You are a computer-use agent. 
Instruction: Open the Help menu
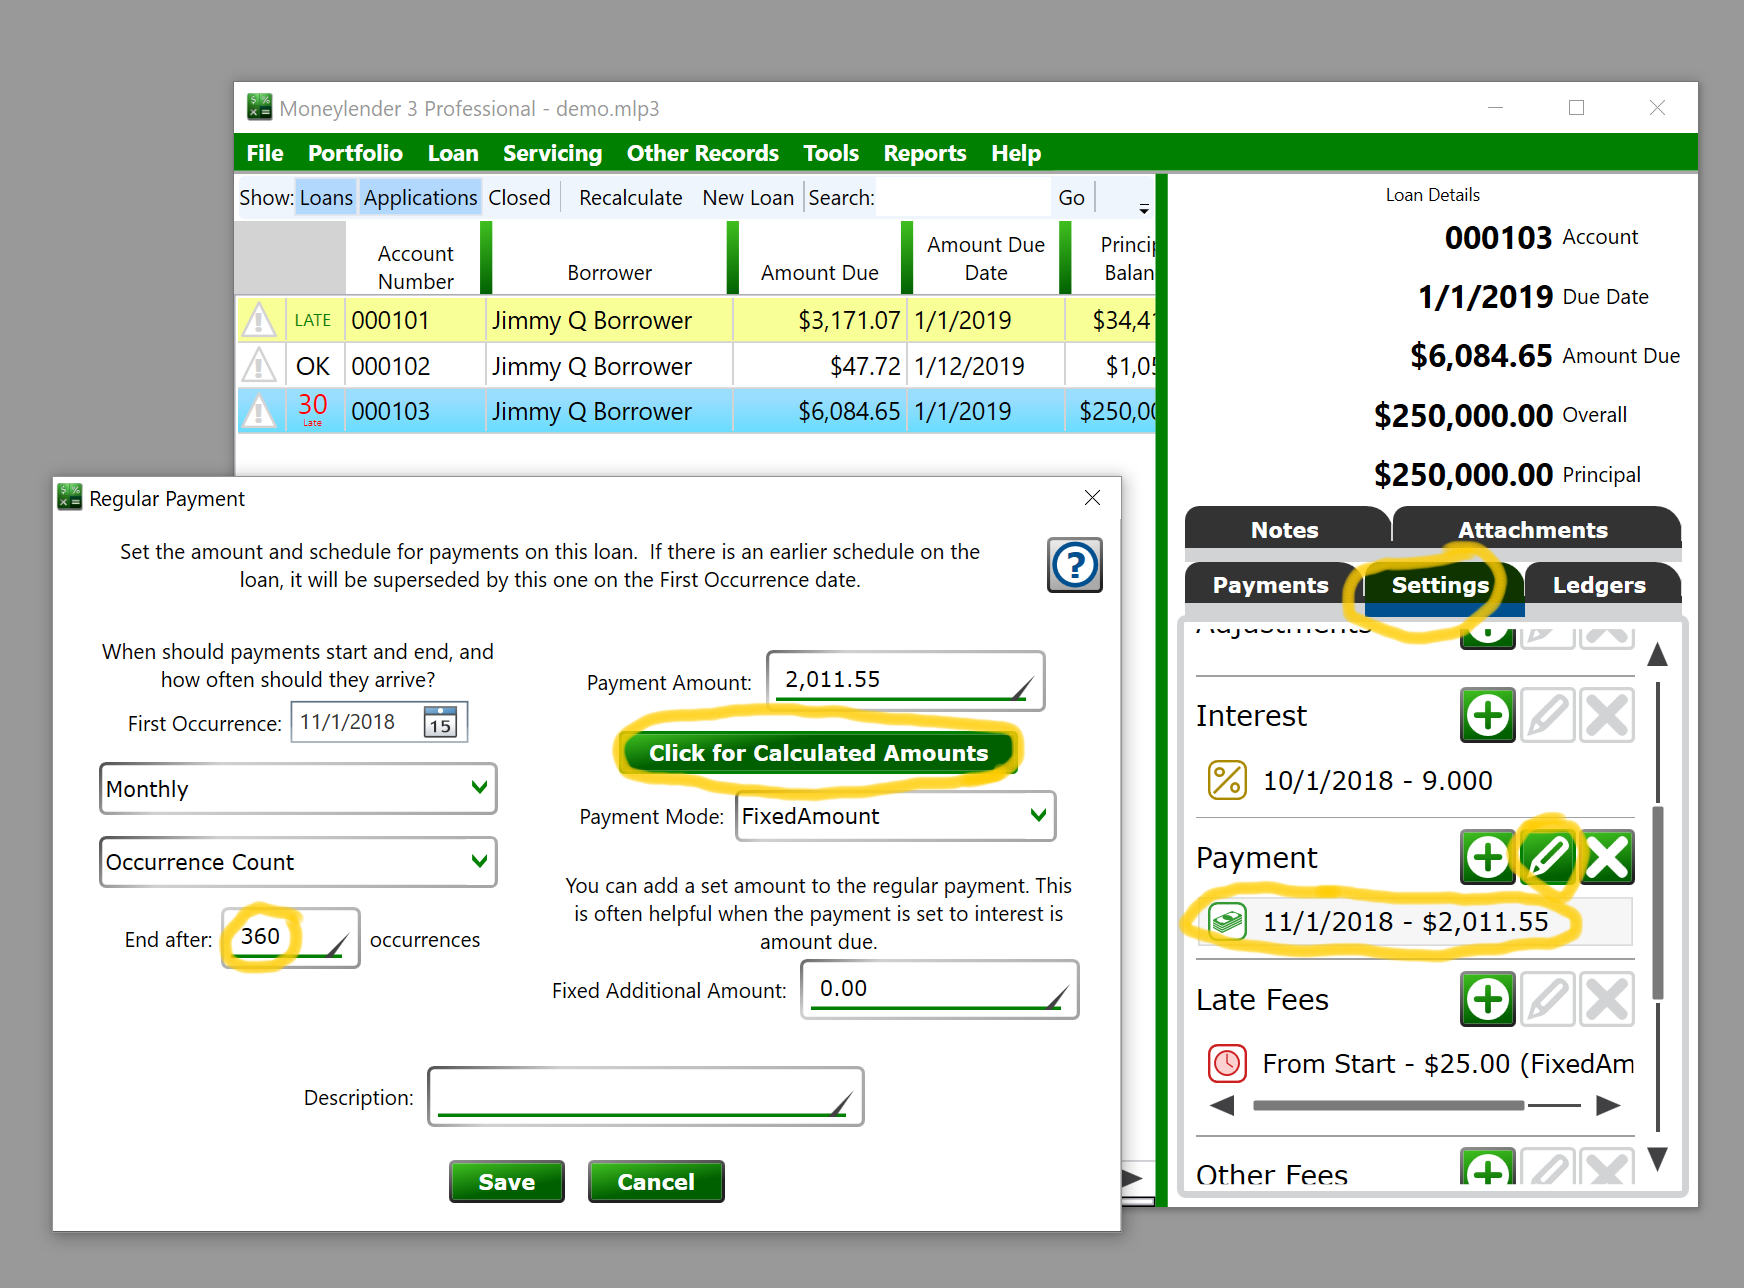tap(1016, 153)
